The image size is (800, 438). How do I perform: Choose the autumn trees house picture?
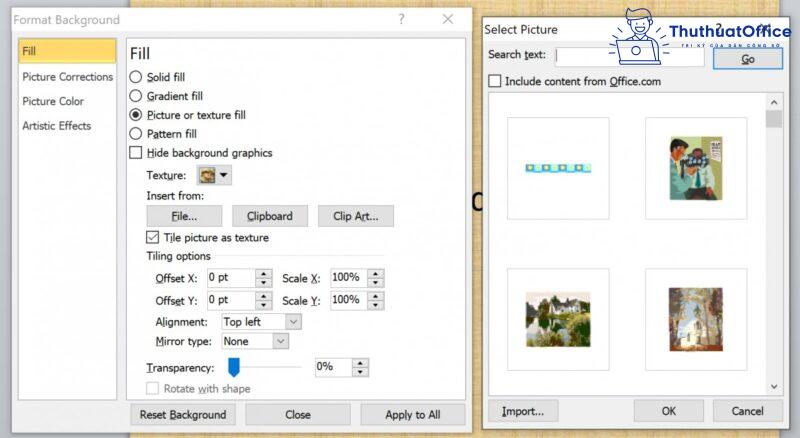point(695,318)
